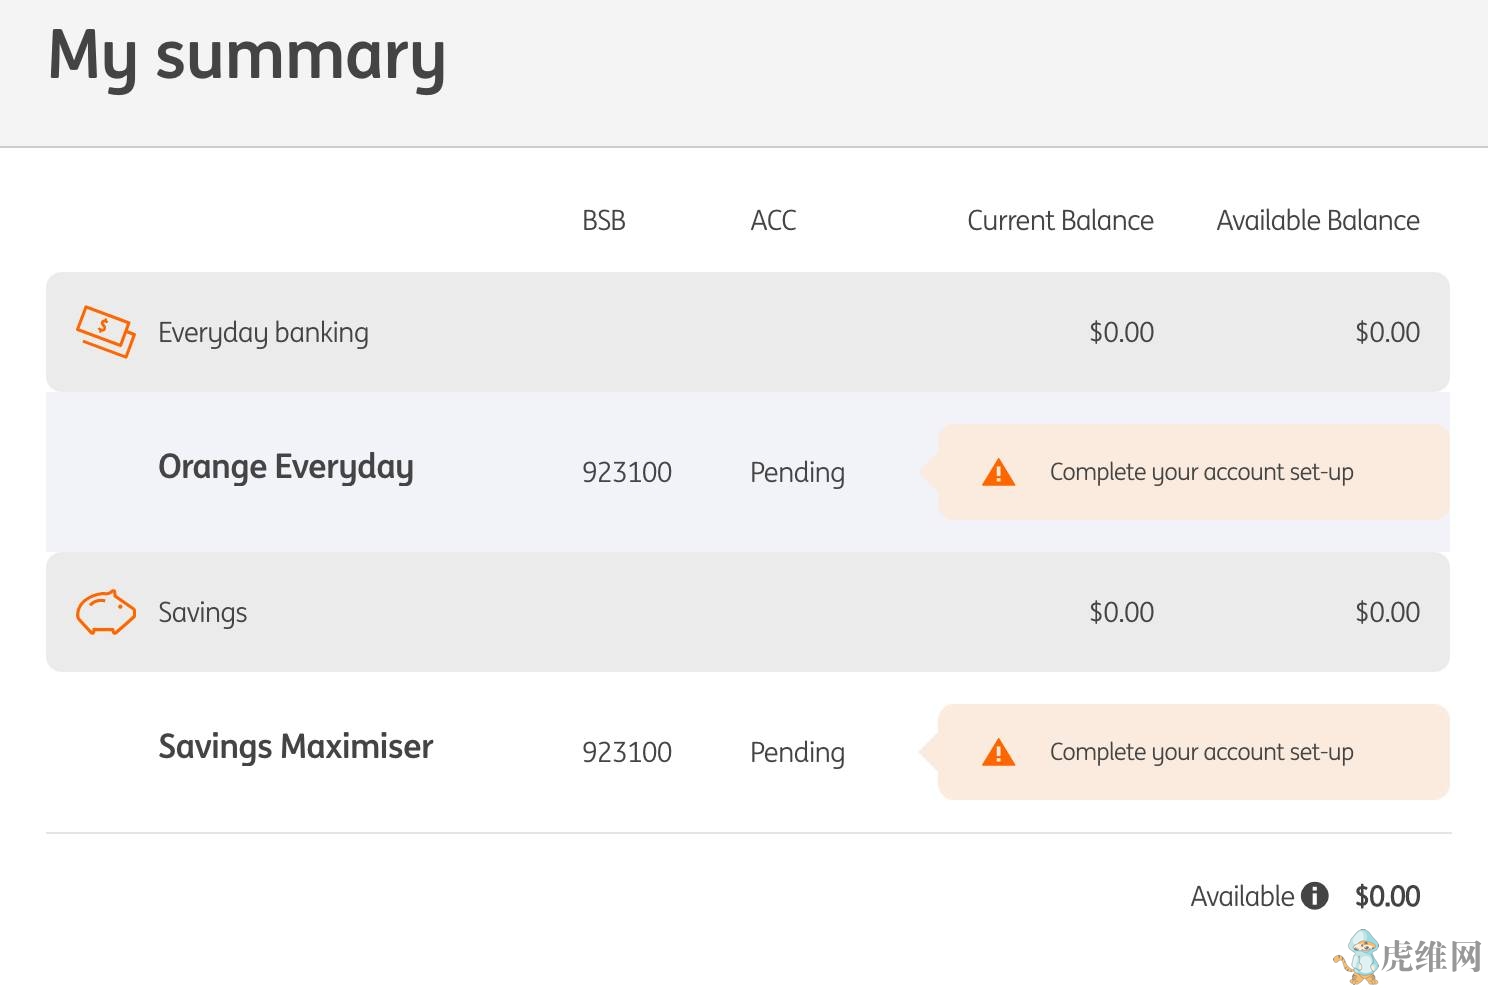The width and height of the screenshot is (1488, 990).
Task: Complete account set-up for Orange Everyday
Action: click(1201, 472)
